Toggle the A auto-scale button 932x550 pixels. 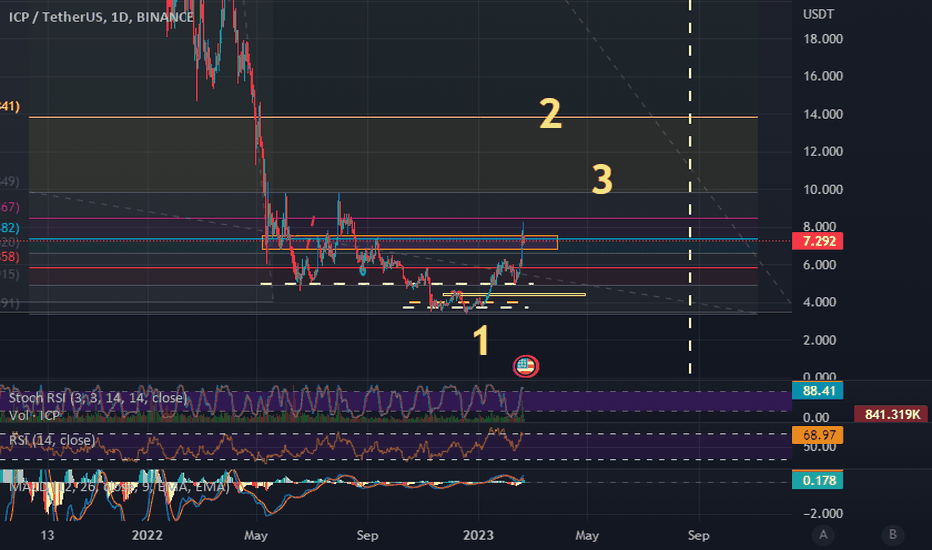coord(823,535)
